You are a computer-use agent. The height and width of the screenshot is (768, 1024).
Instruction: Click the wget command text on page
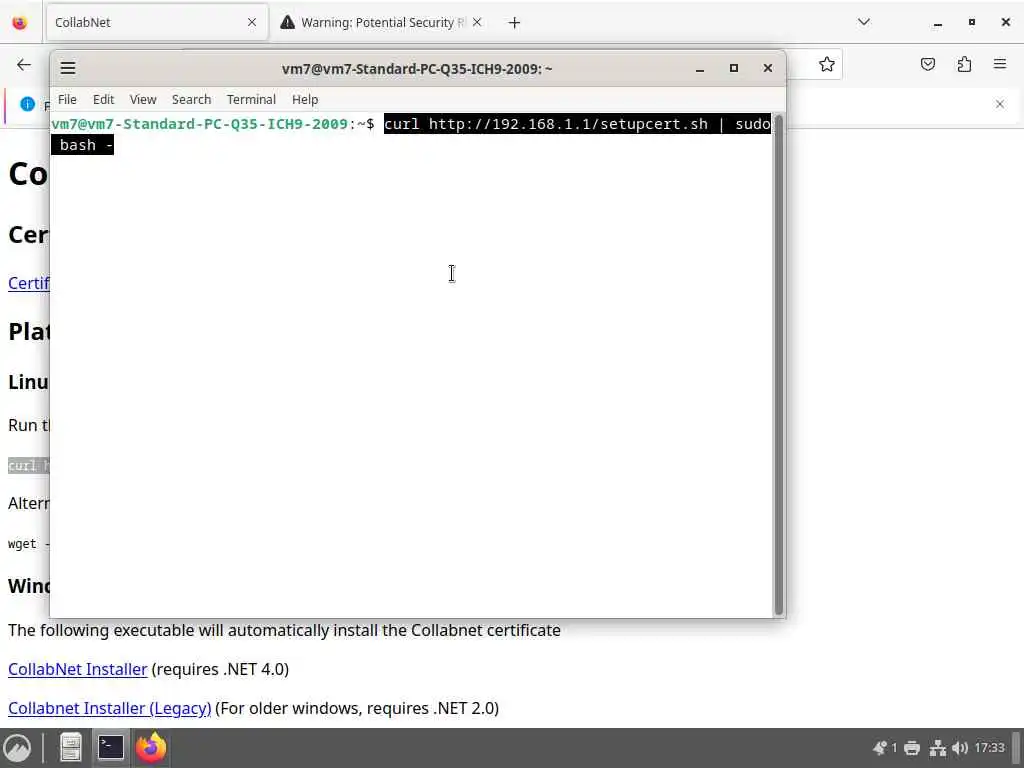click(29, 544)
